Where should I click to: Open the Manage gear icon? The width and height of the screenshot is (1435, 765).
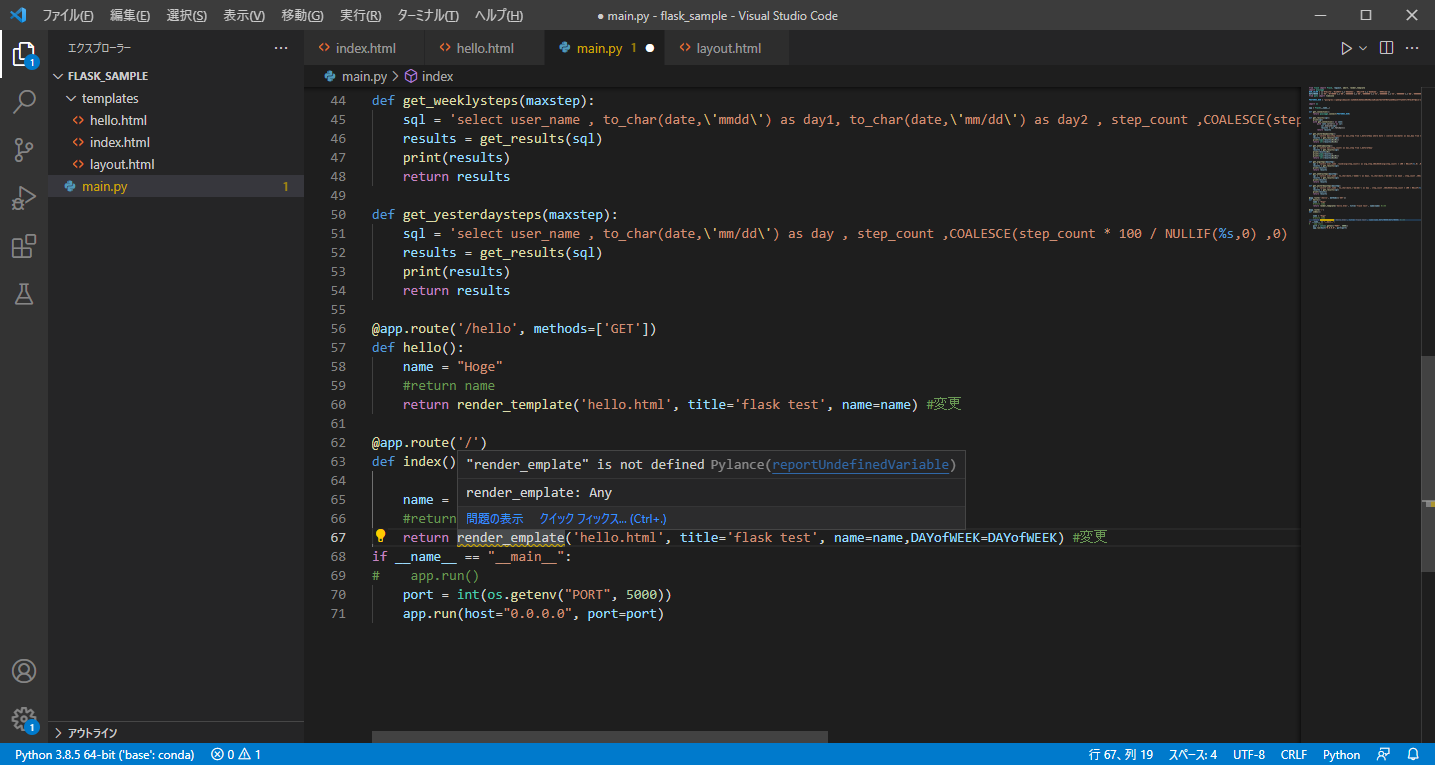24,718
